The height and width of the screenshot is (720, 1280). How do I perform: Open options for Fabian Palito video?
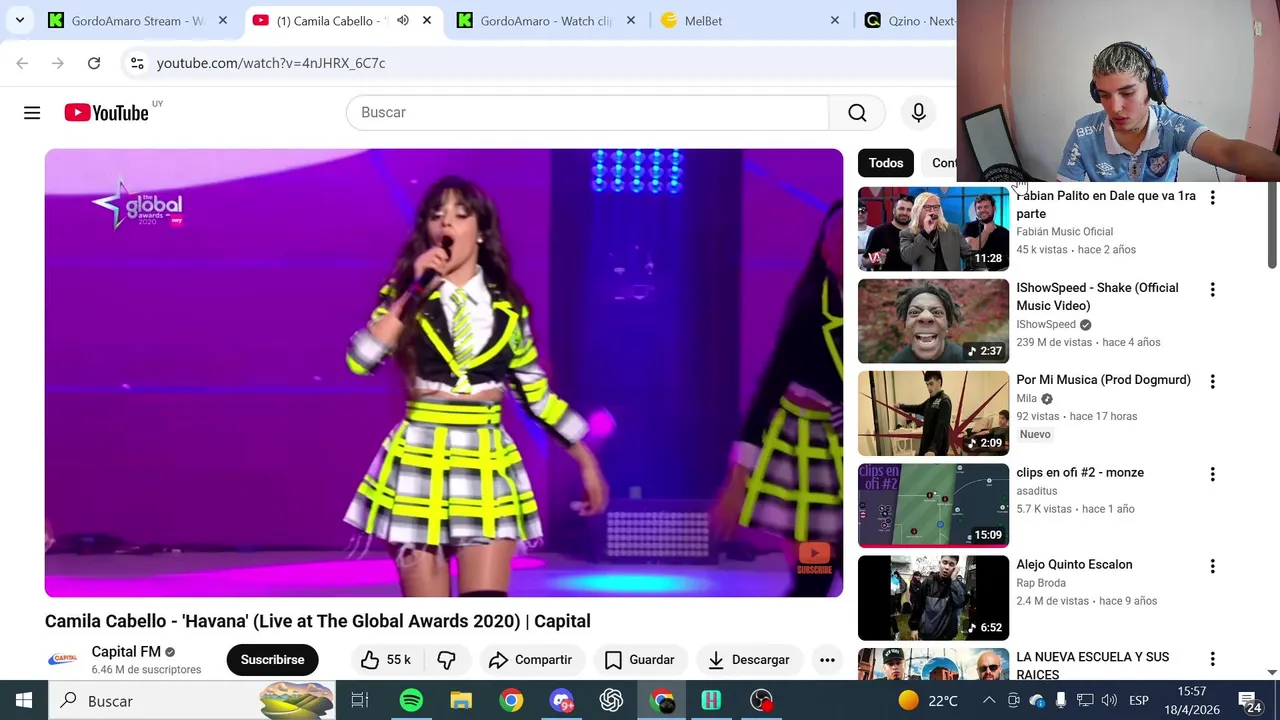tap(1212, 198)
